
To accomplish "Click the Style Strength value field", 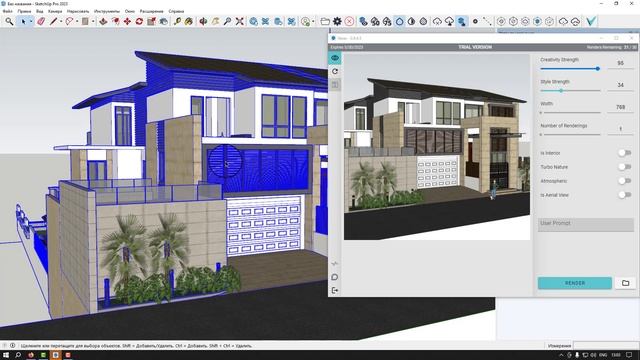I will click(x=620, y=85).
